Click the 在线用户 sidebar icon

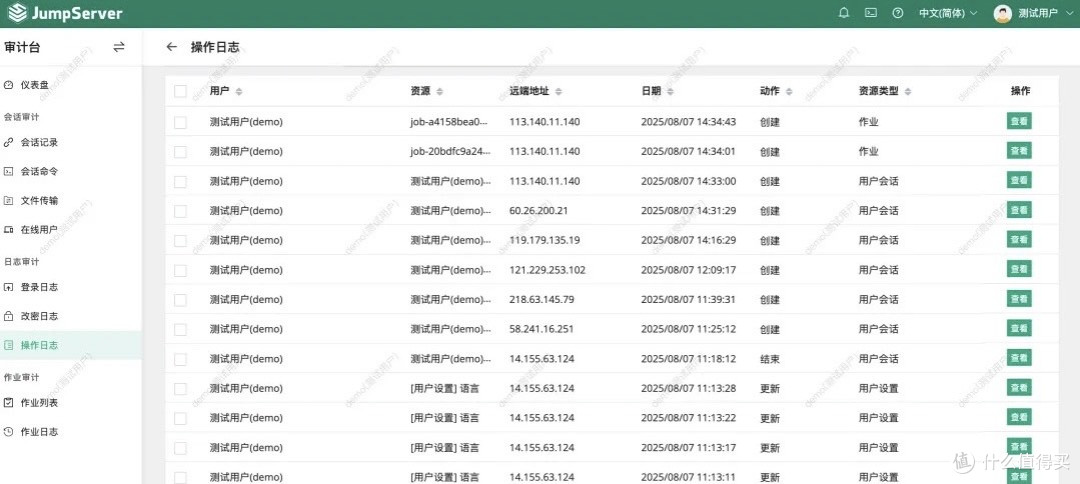[x=8, y=229]
